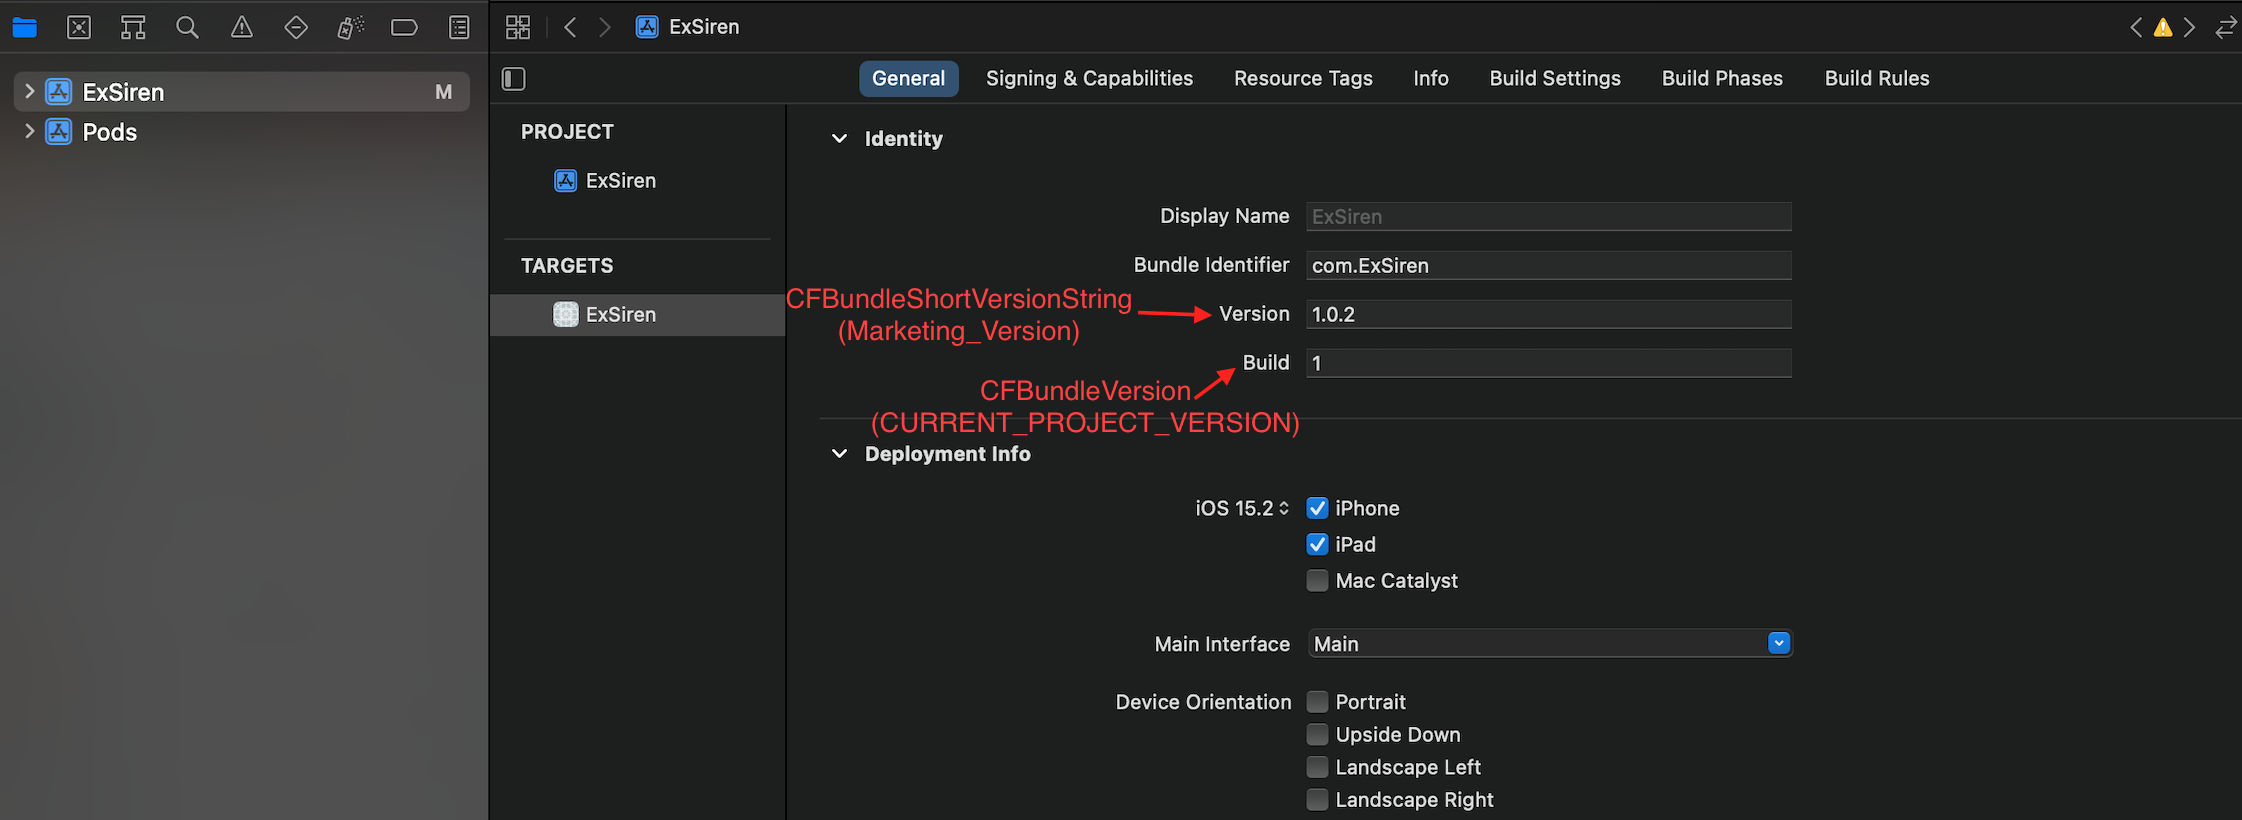
Task: Select the ExSiren target app icon
Action: click(x=566, y=314)
